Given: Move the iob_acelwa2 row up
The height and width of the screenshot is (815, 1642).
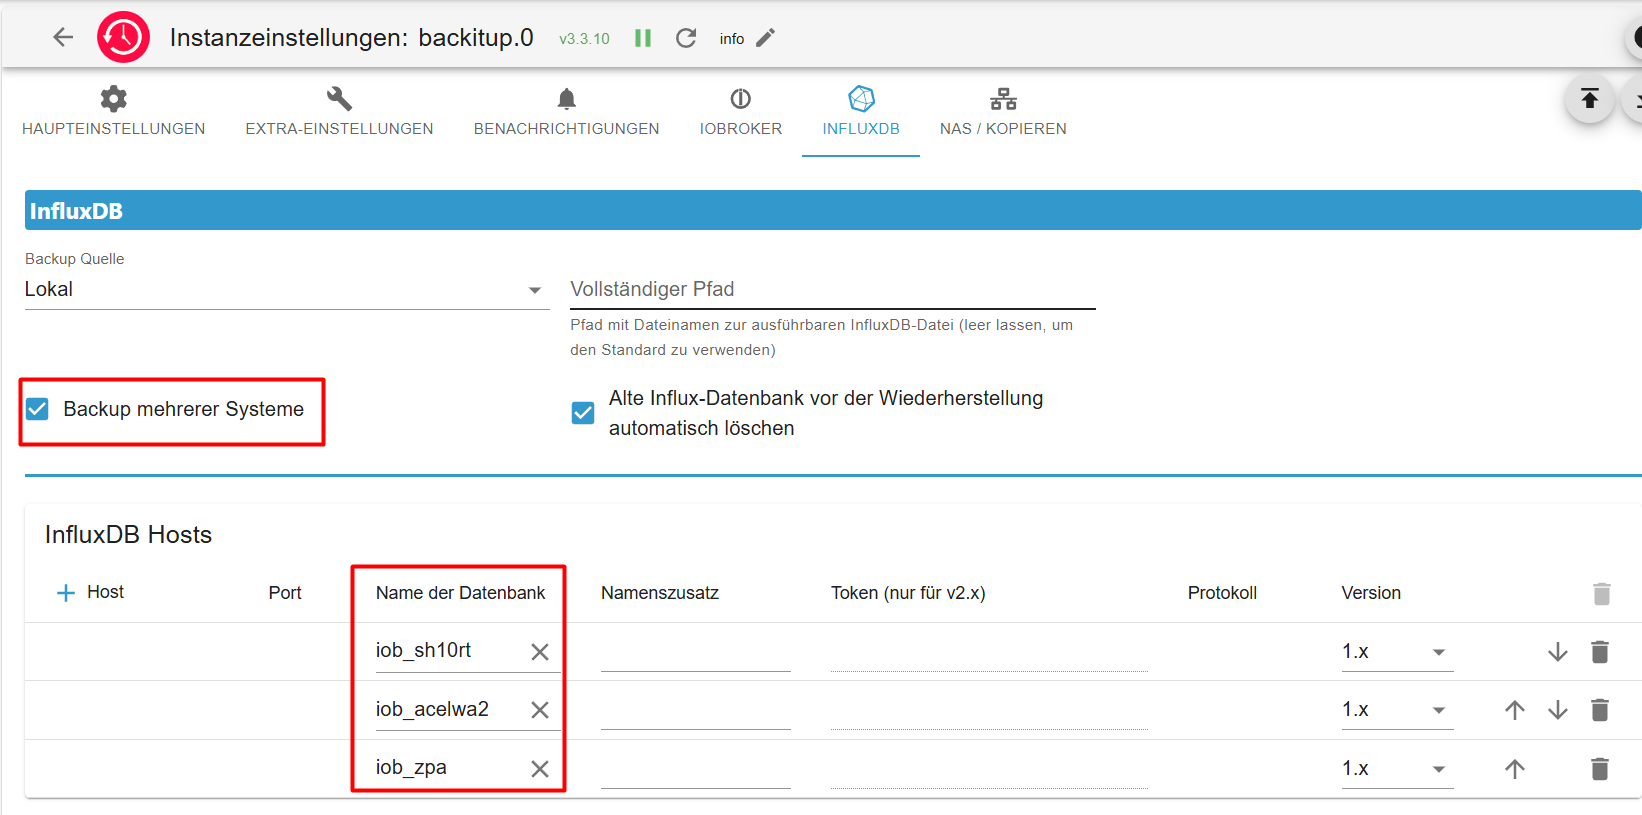Looking at the screenshot, I should coord(1515,710).
